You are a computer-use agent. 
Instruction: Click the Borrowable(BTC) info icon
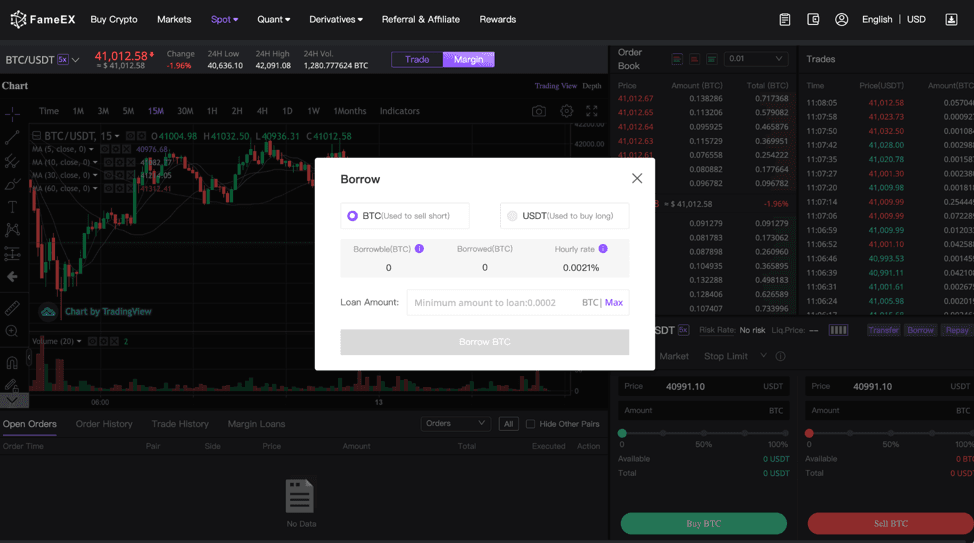click(x=419, y=249)
